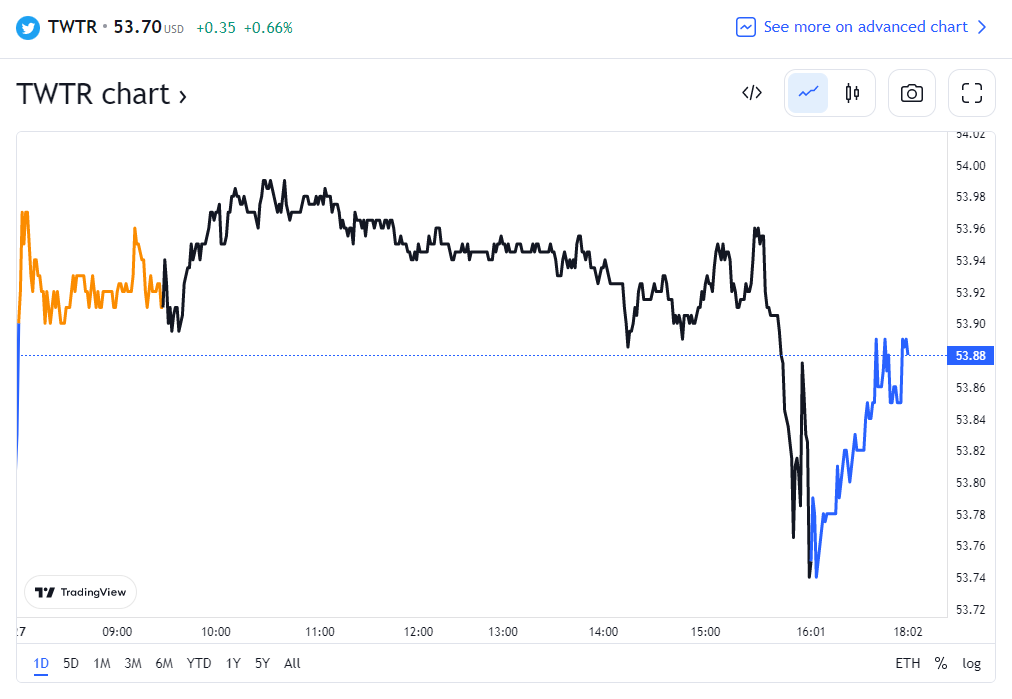The image size is (1012, 699).
Task: Select the All time range
Action: (292, 663)
